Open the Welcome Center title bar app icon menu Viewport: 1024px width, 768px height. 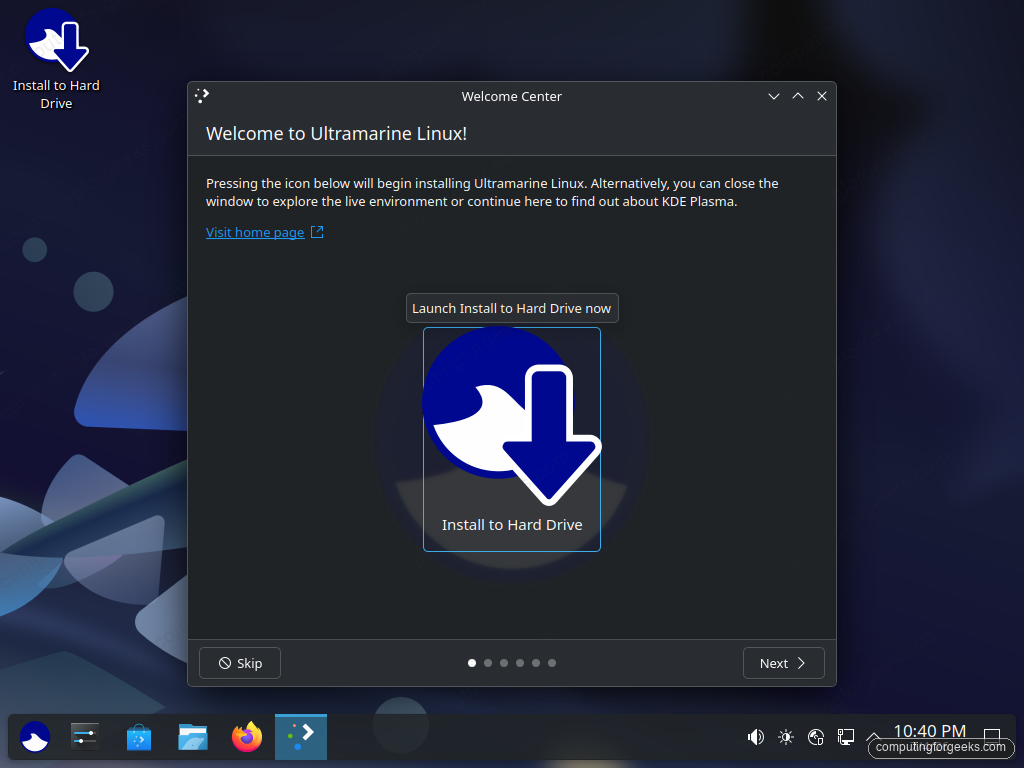tap(202, 96)
